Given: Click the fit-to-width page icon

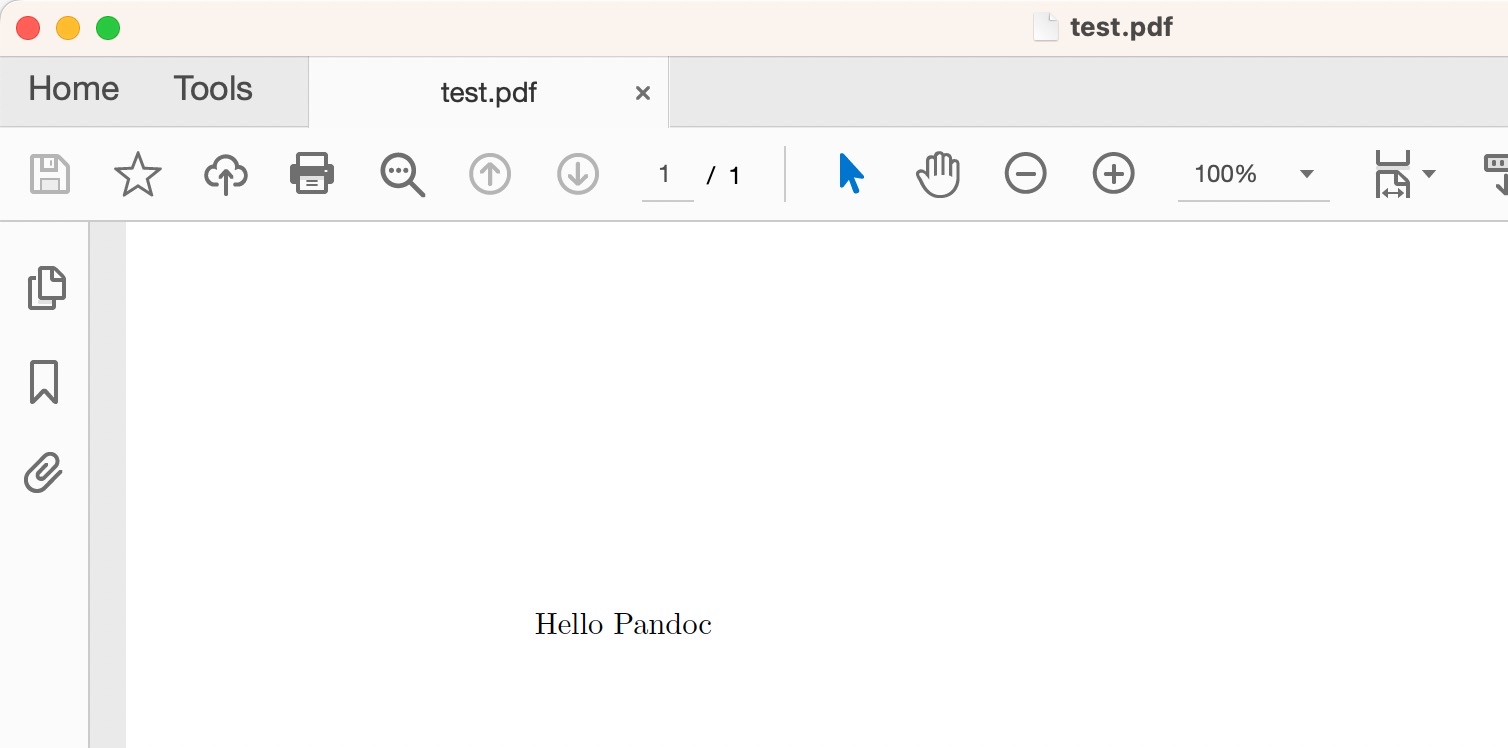Looking at the screenshot, I should pyautogui.click(x=1392, y=174).
